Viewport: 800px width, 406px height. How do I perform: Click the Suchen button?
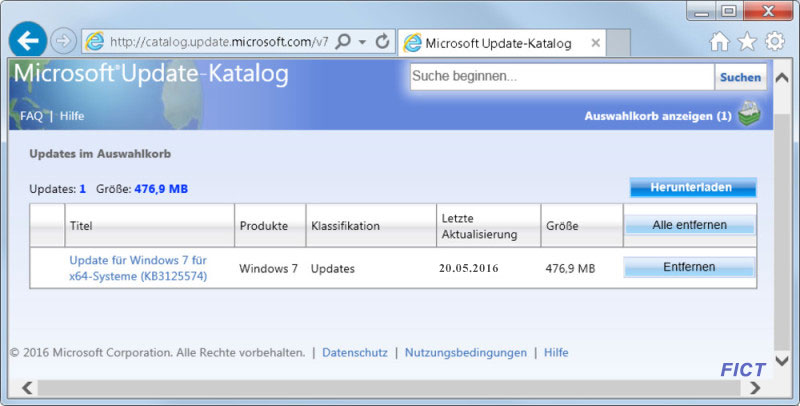[x=740, y=77]
